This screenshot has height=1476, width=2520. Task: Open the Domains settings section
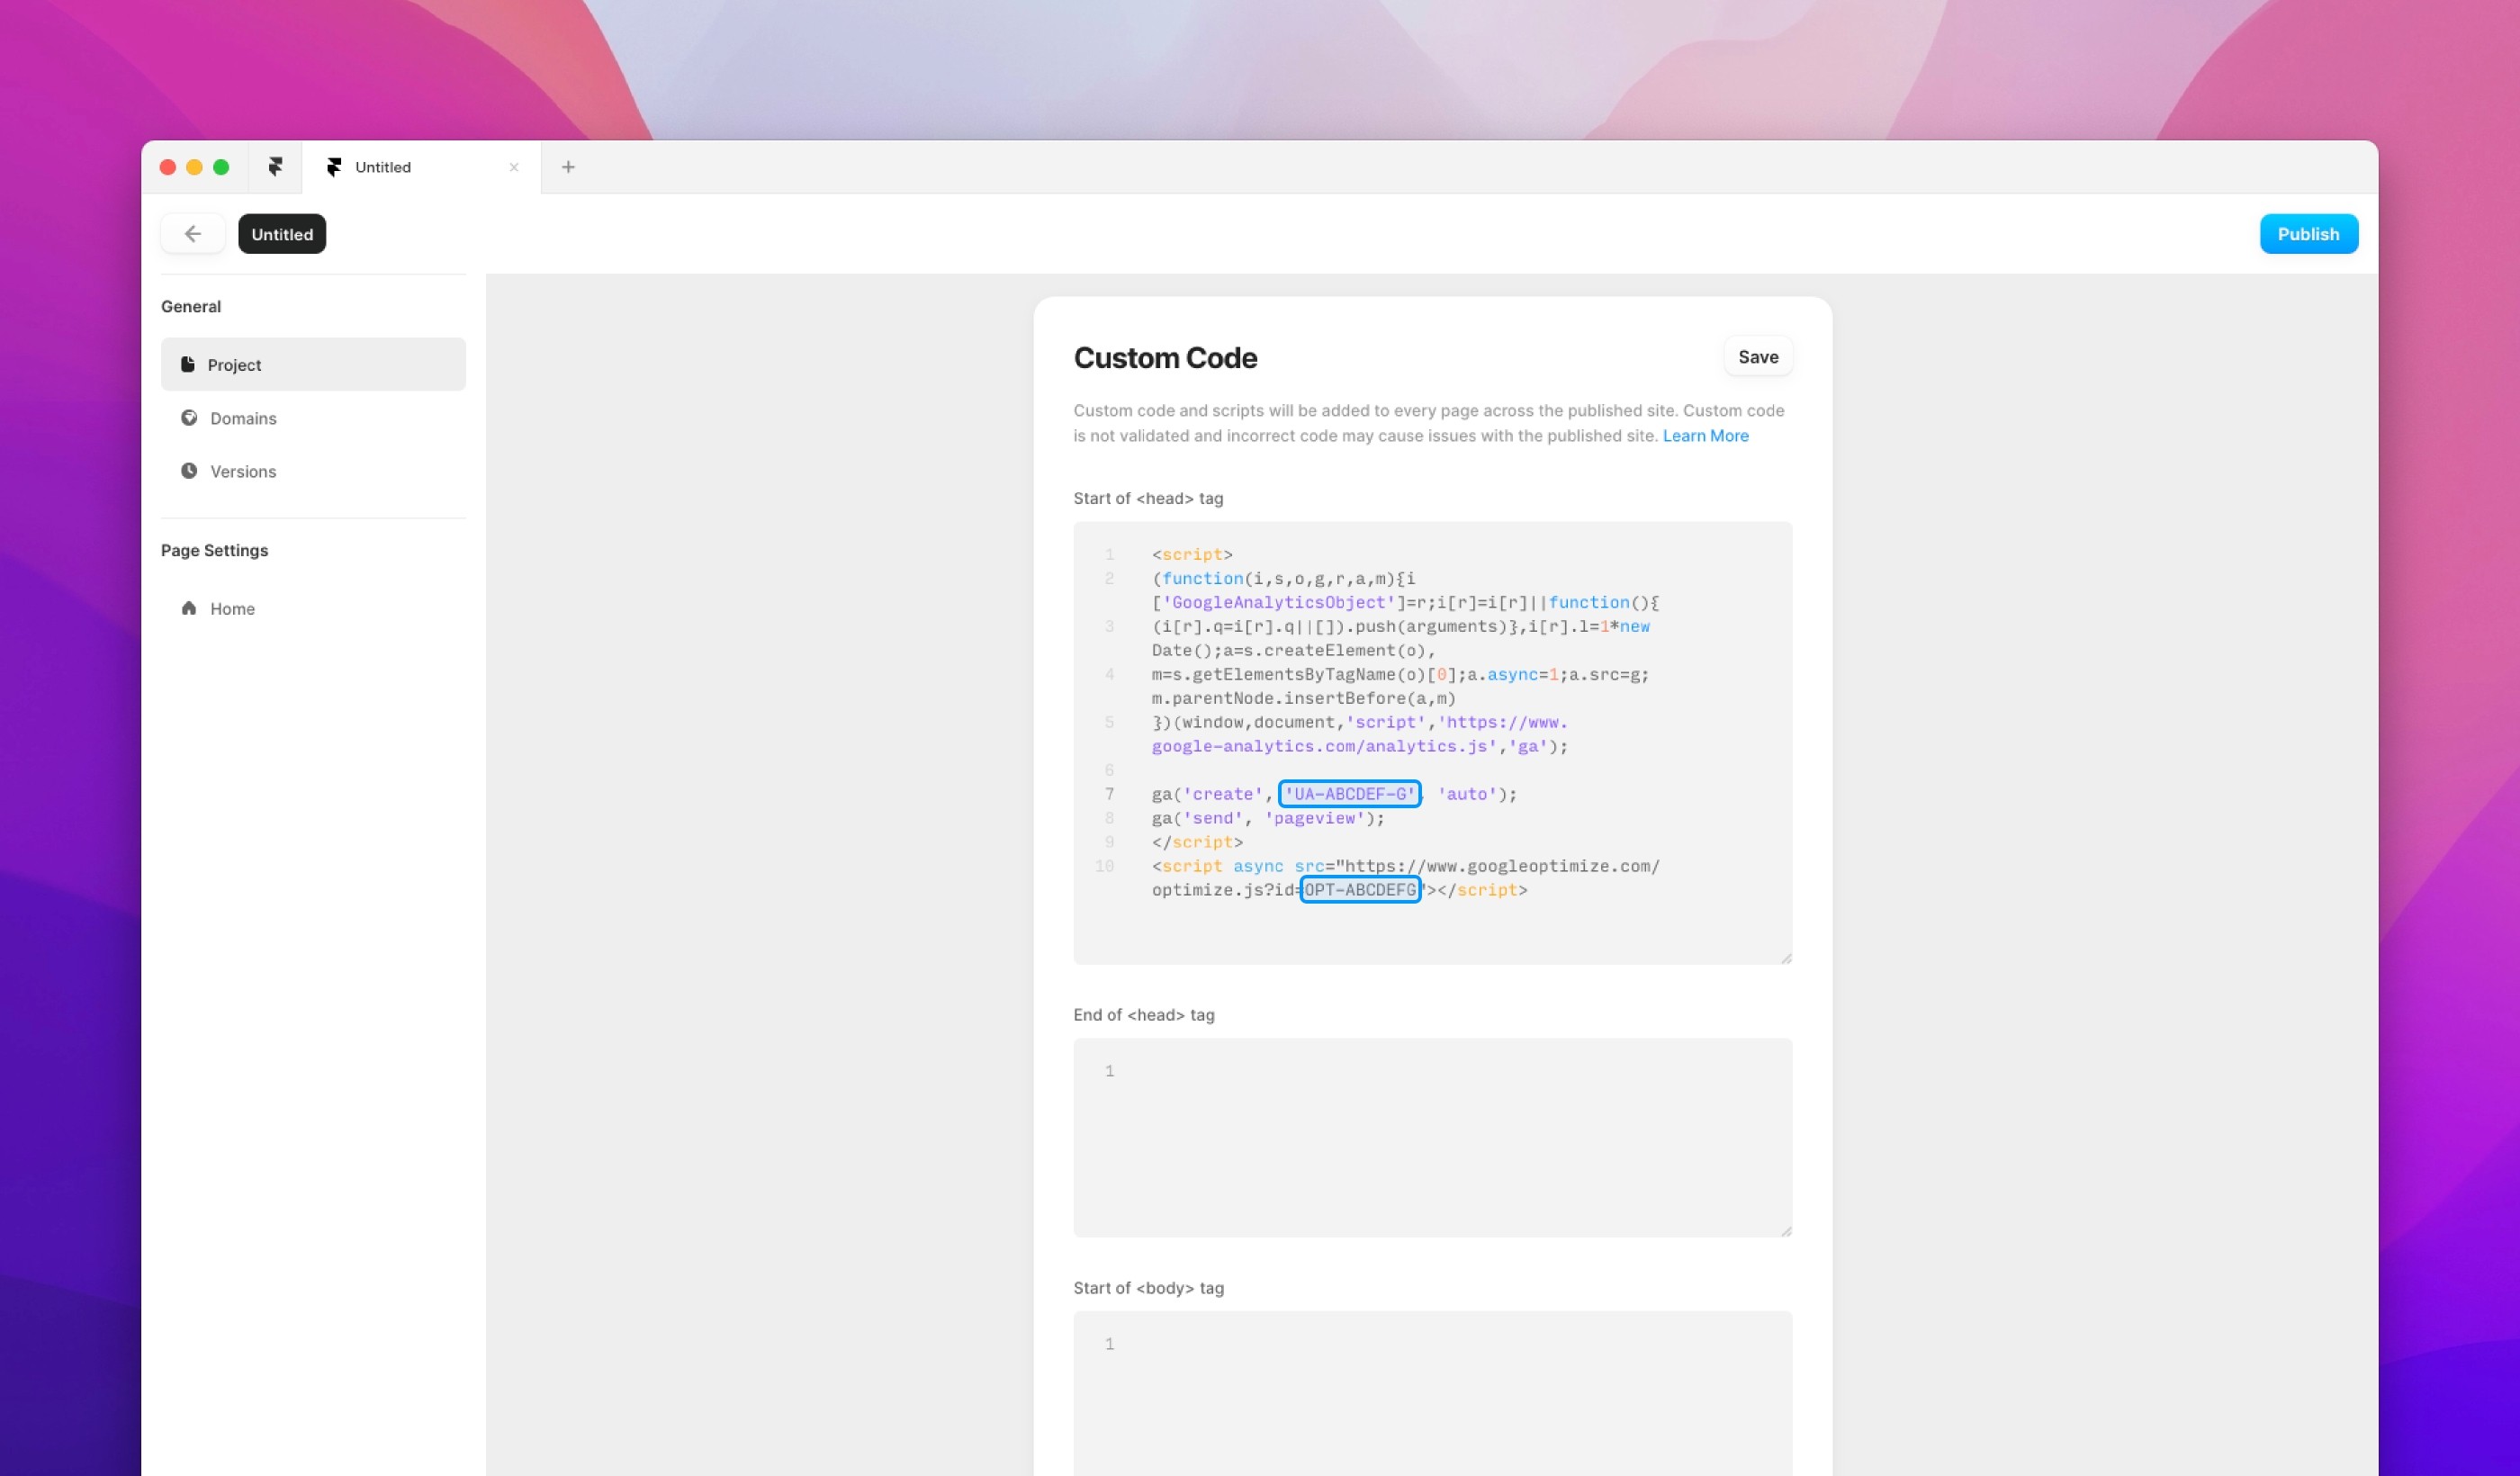[243, 418]
